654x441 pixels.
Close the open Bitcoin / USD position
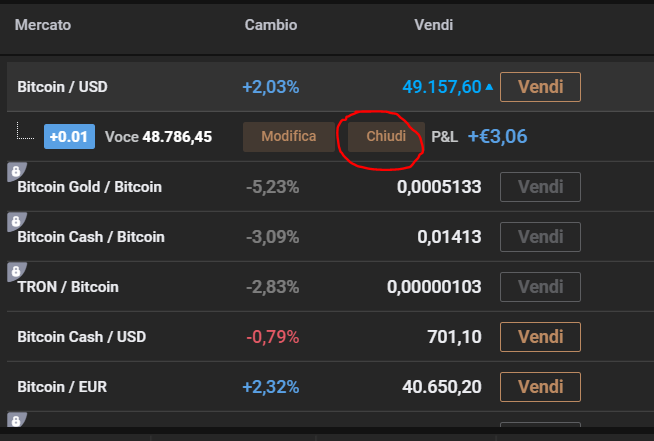click(x=386, y=136)
